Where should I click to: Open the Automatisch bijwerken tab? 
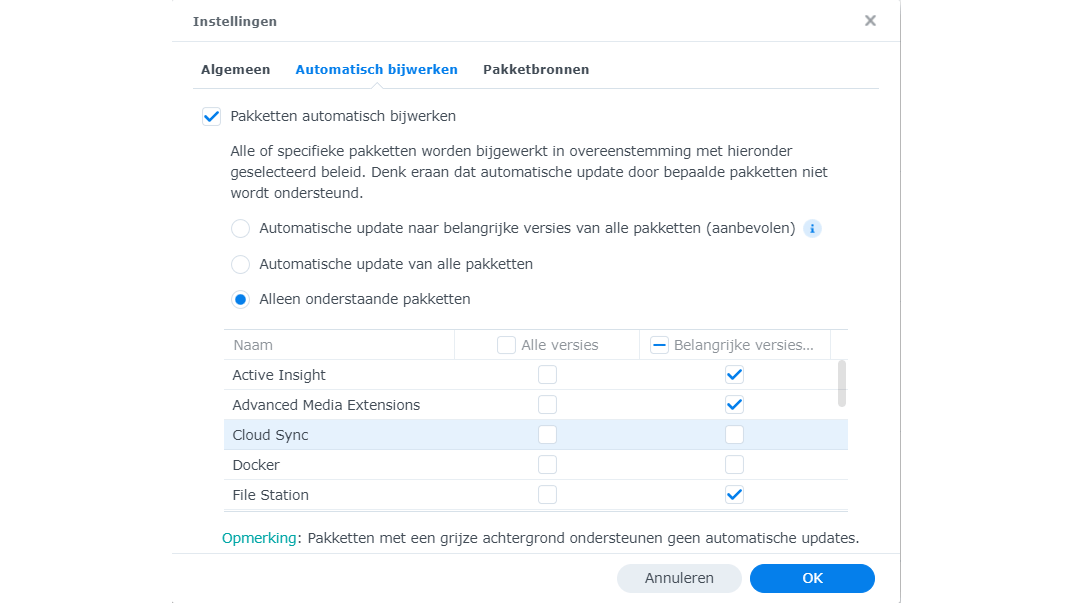[x=376, y=70]
